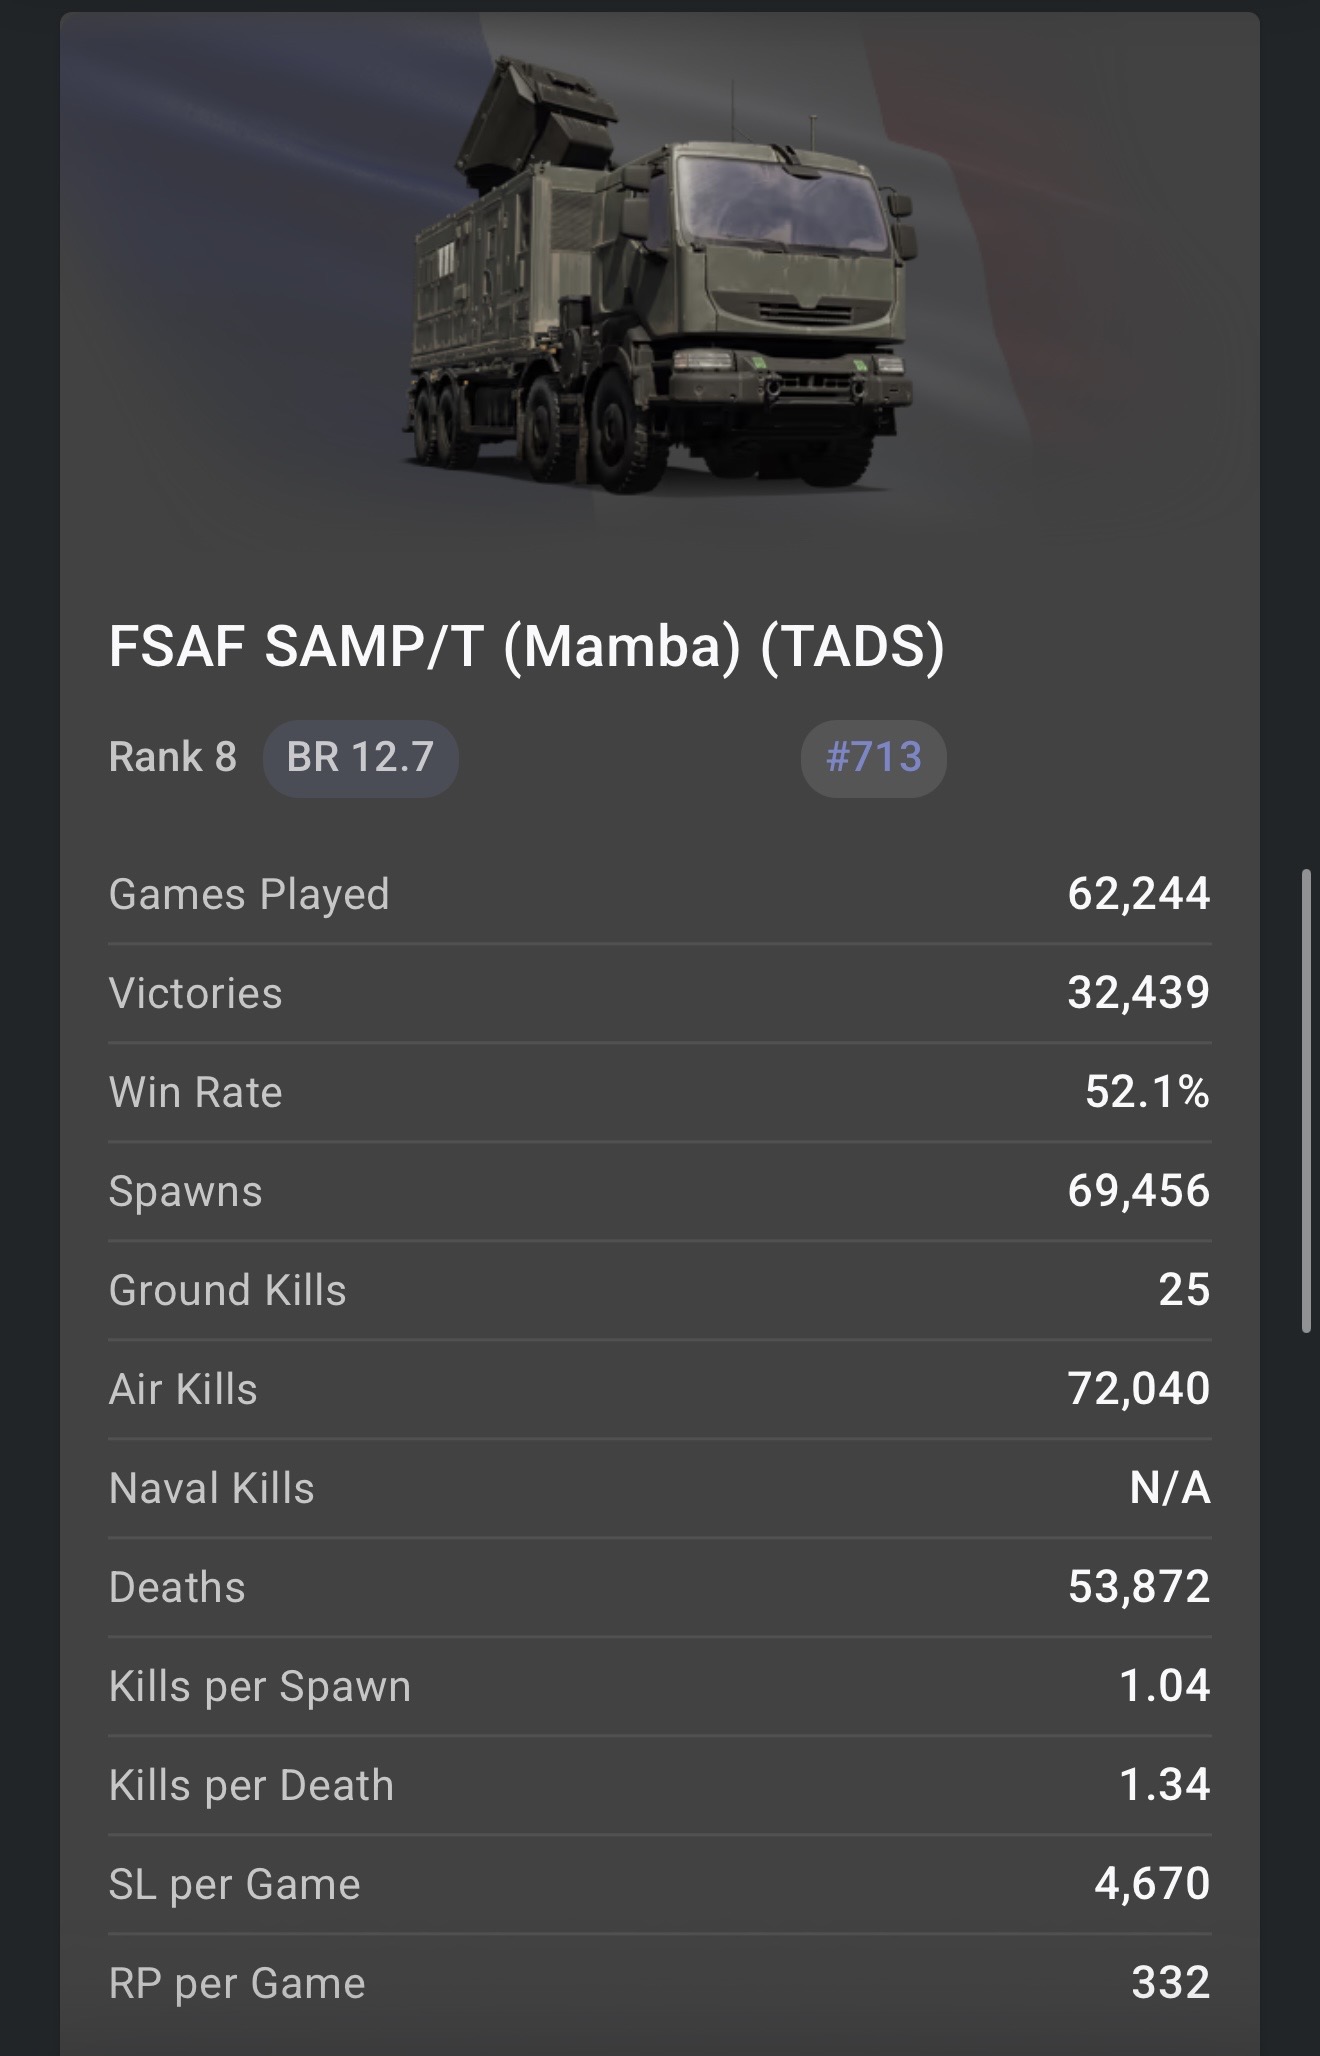
Task: Click the Deaths label
Action: point(177,1587)
